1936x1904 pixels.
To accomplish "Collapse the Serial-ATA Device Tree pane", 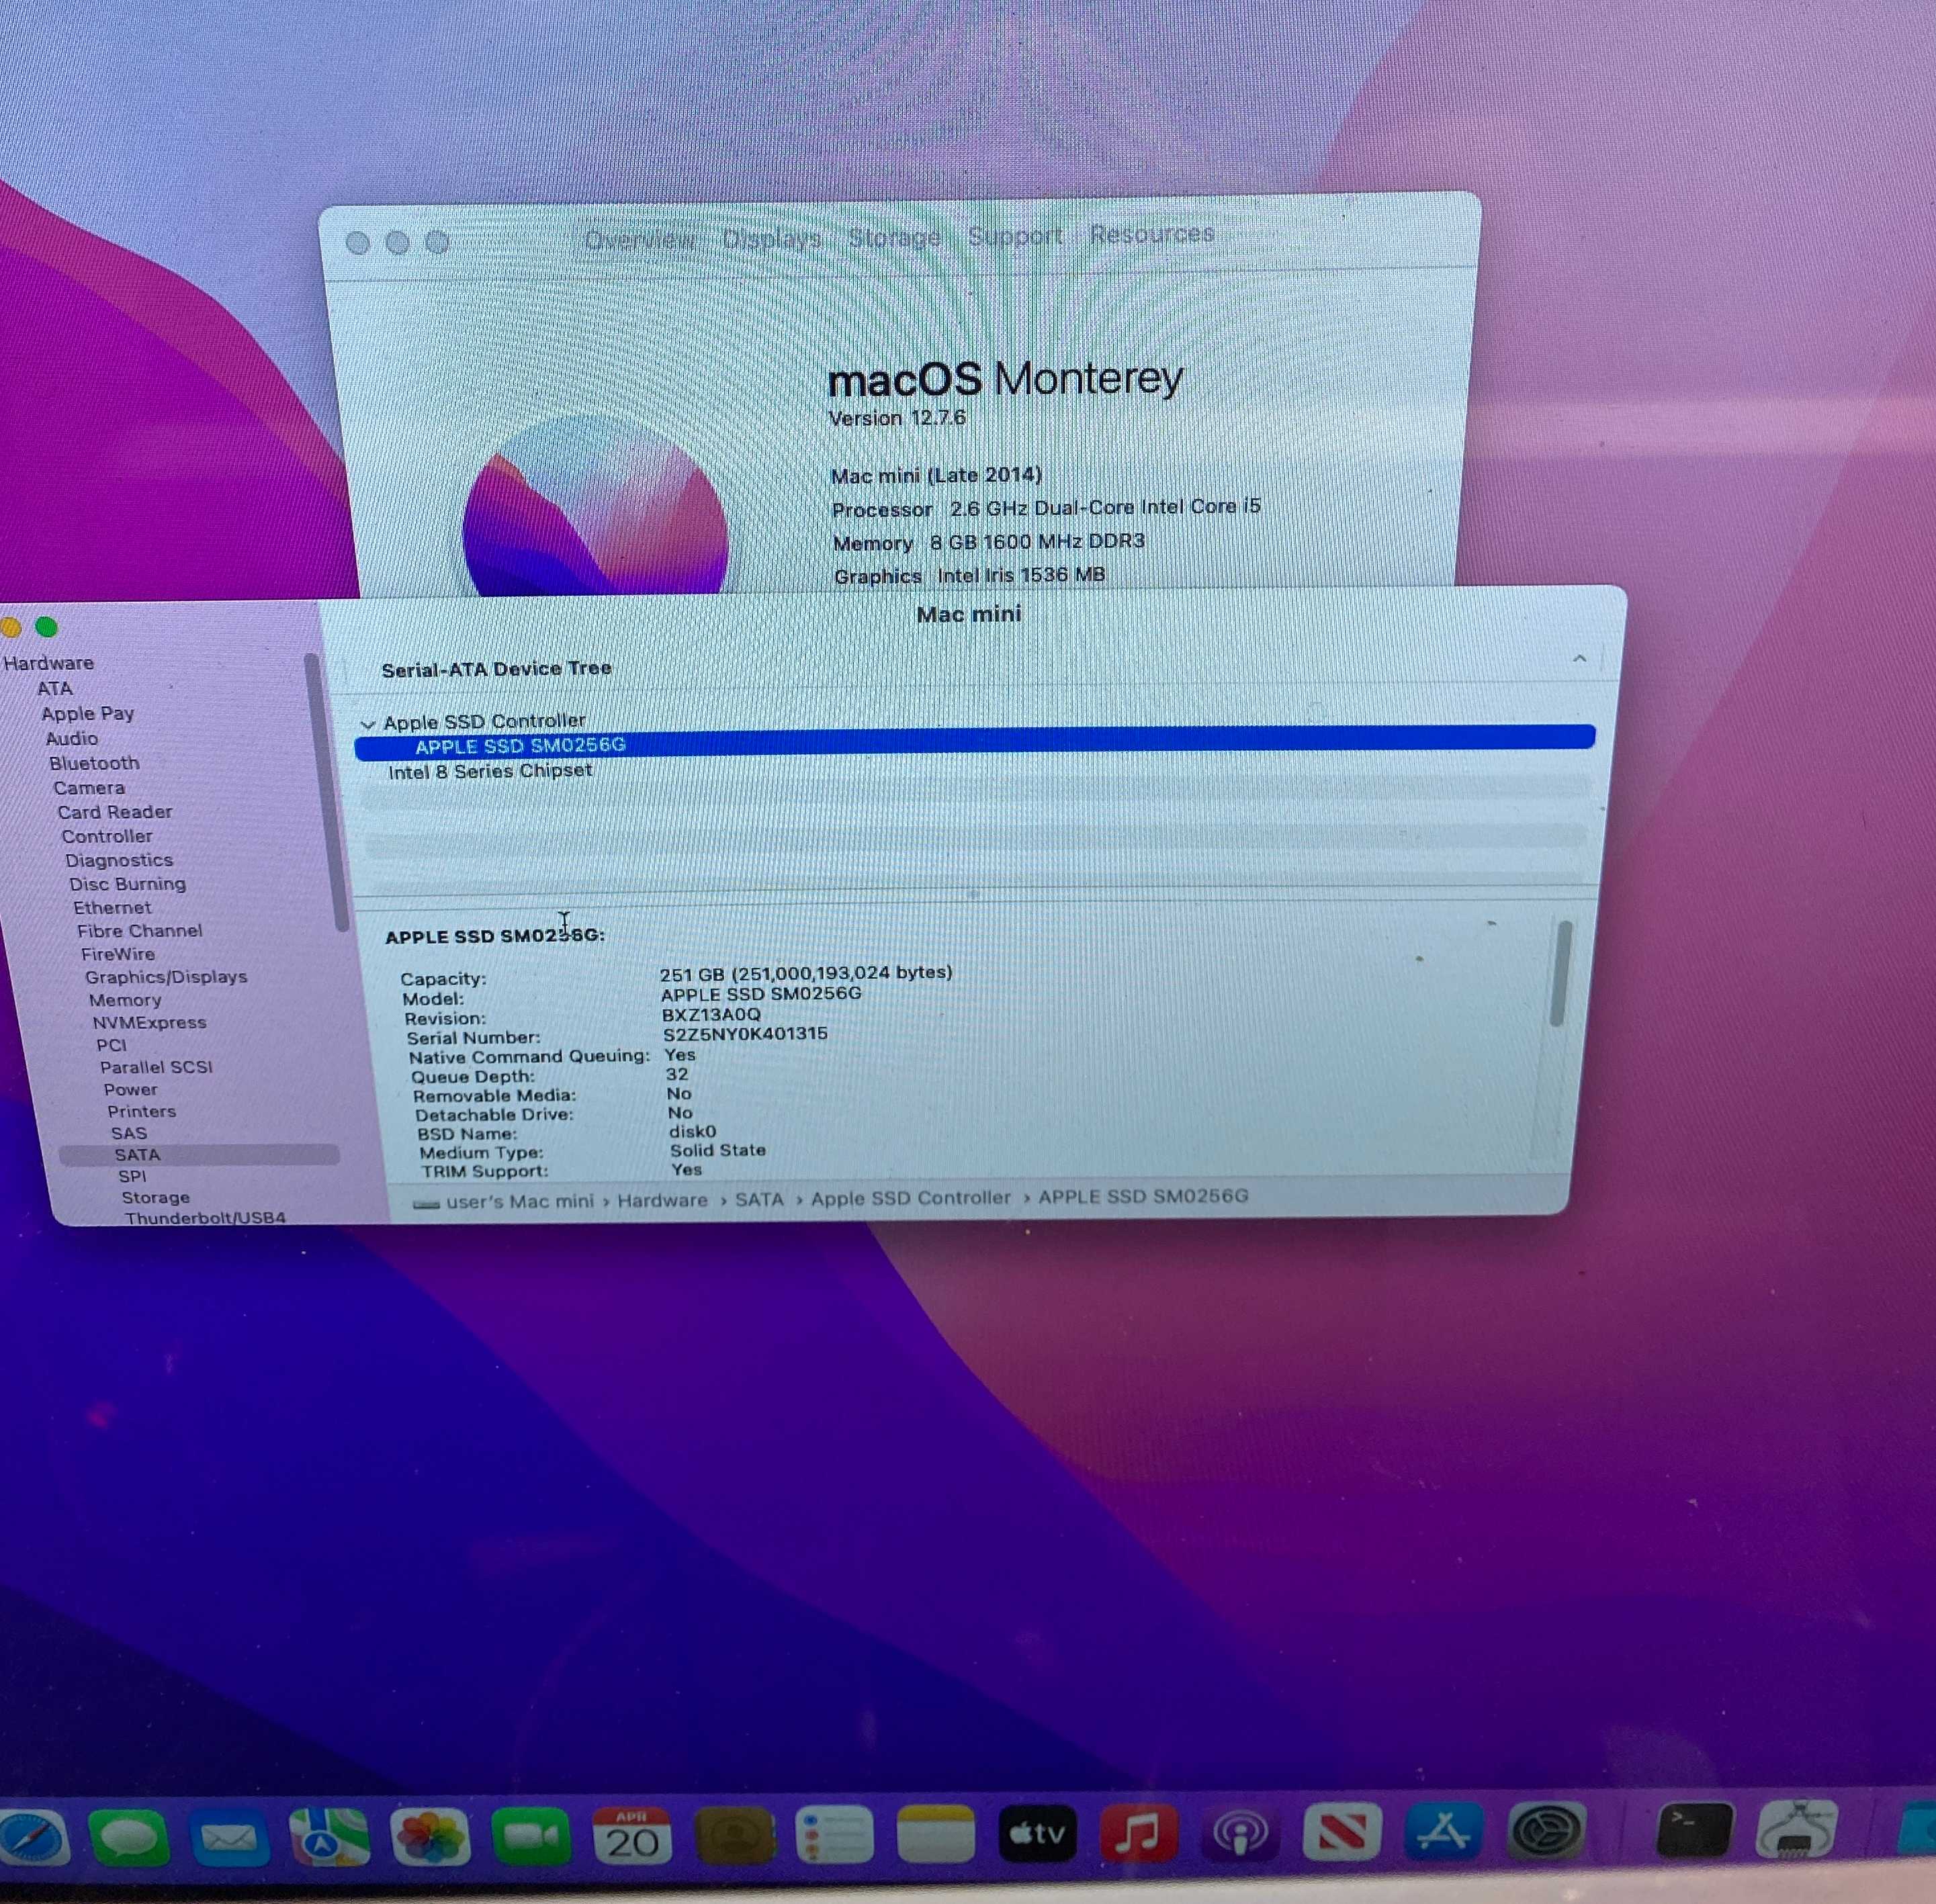I will [x=1579, y=658].
